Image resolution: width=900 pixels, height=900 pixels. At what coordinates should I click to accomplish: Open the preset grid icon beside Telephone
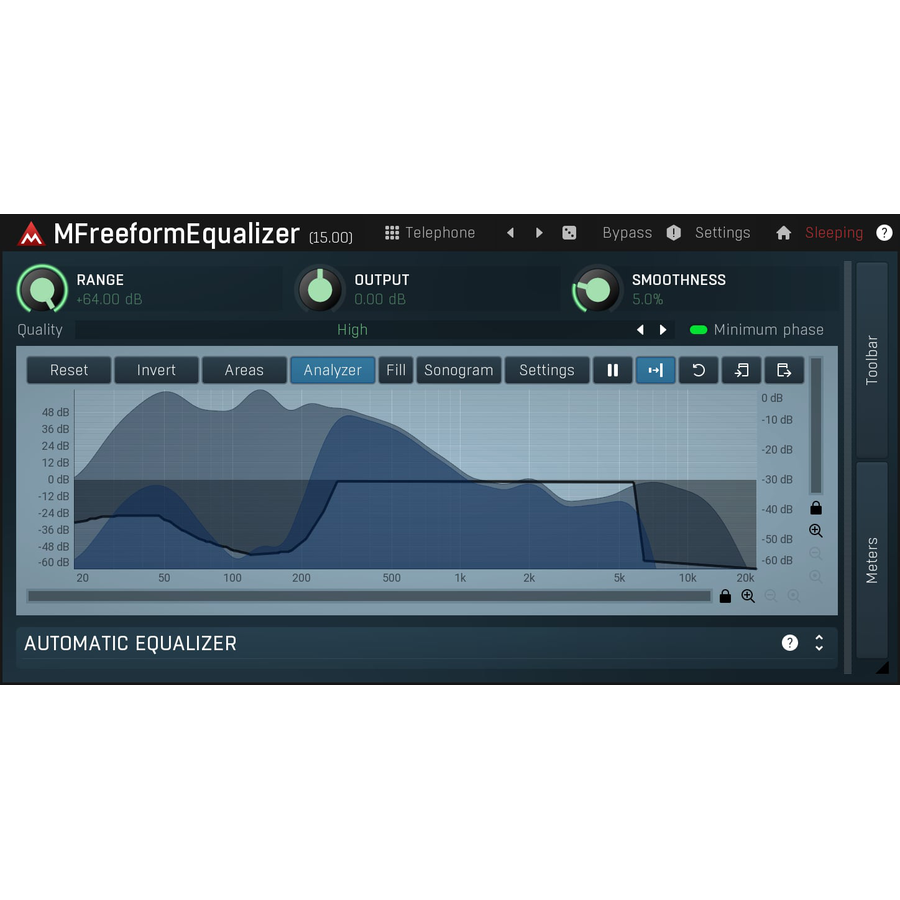pyautogui.click(x=392, y=232)
